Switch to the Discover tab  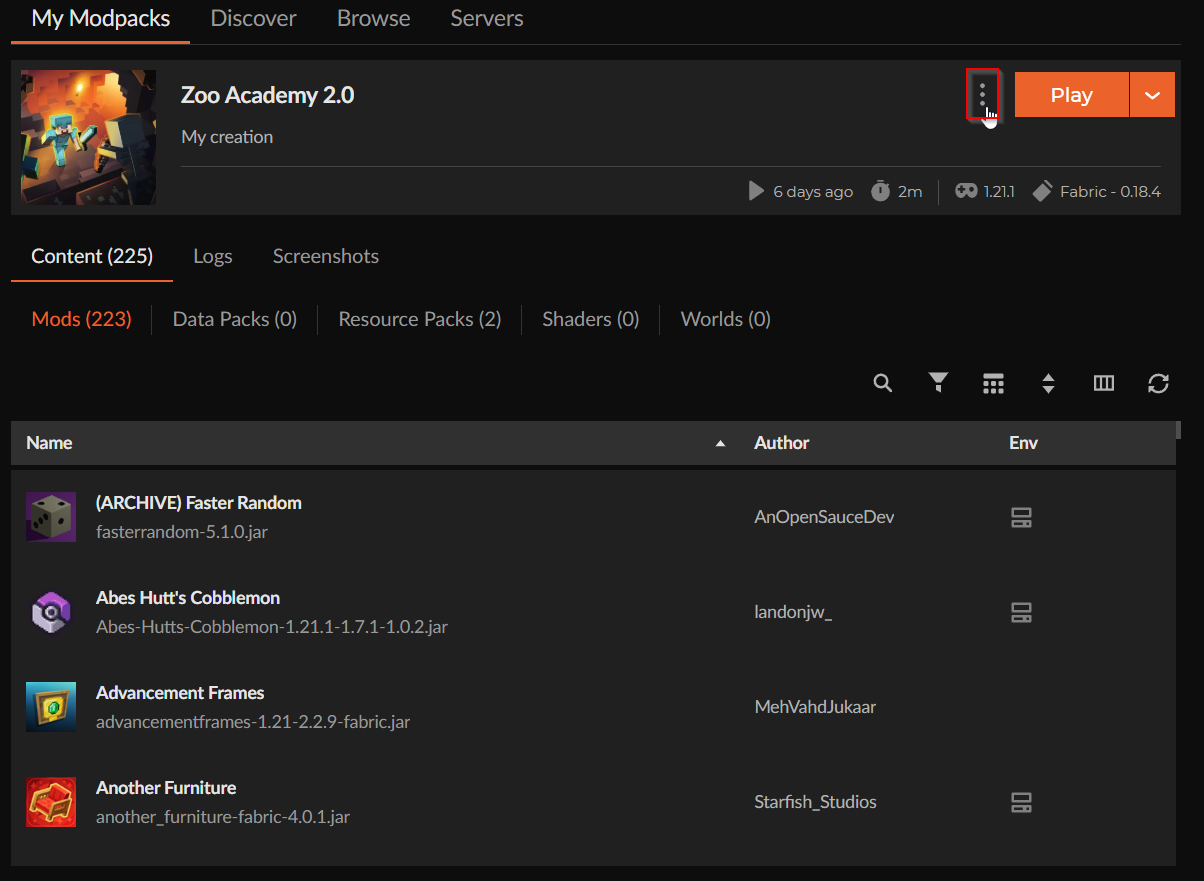[x=253, y=18]
